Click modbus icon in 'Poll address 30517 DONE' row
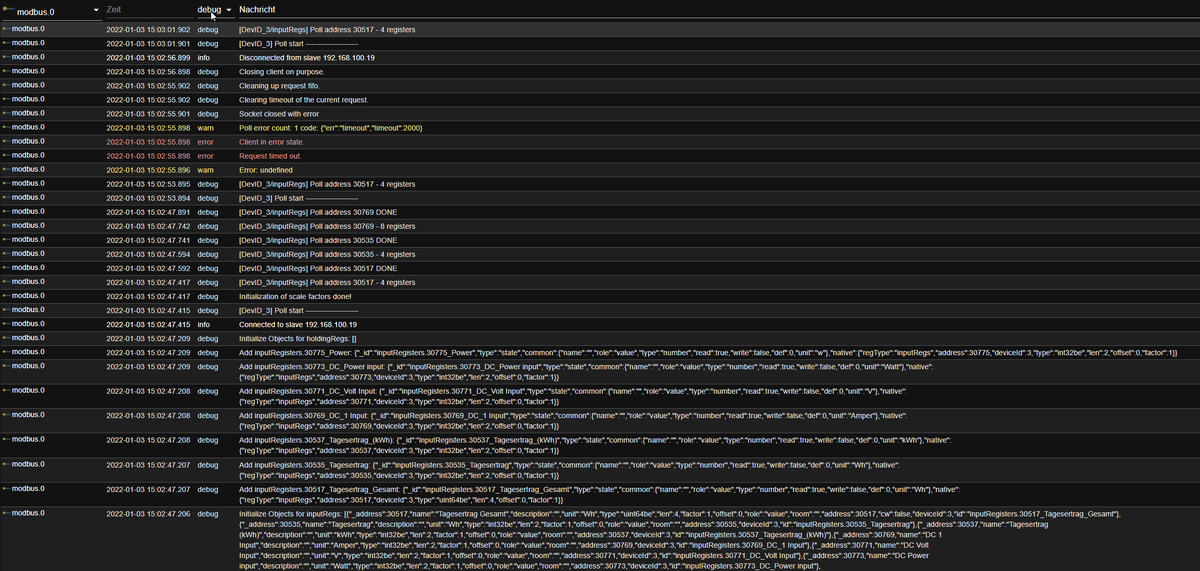This screenshot has width=1200, height=571. [8, 267]
